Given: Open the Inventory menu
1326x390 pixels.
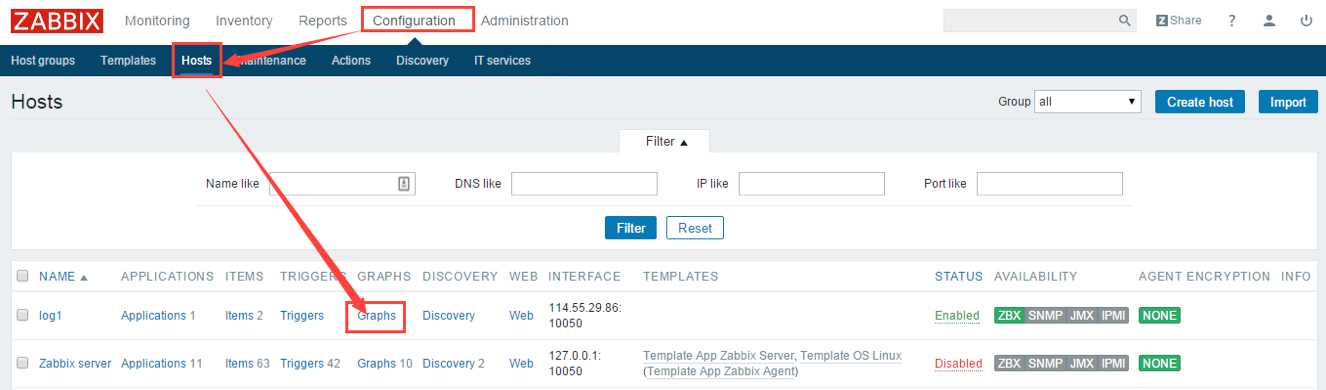Looking at the screenshot, I should 243,20.
